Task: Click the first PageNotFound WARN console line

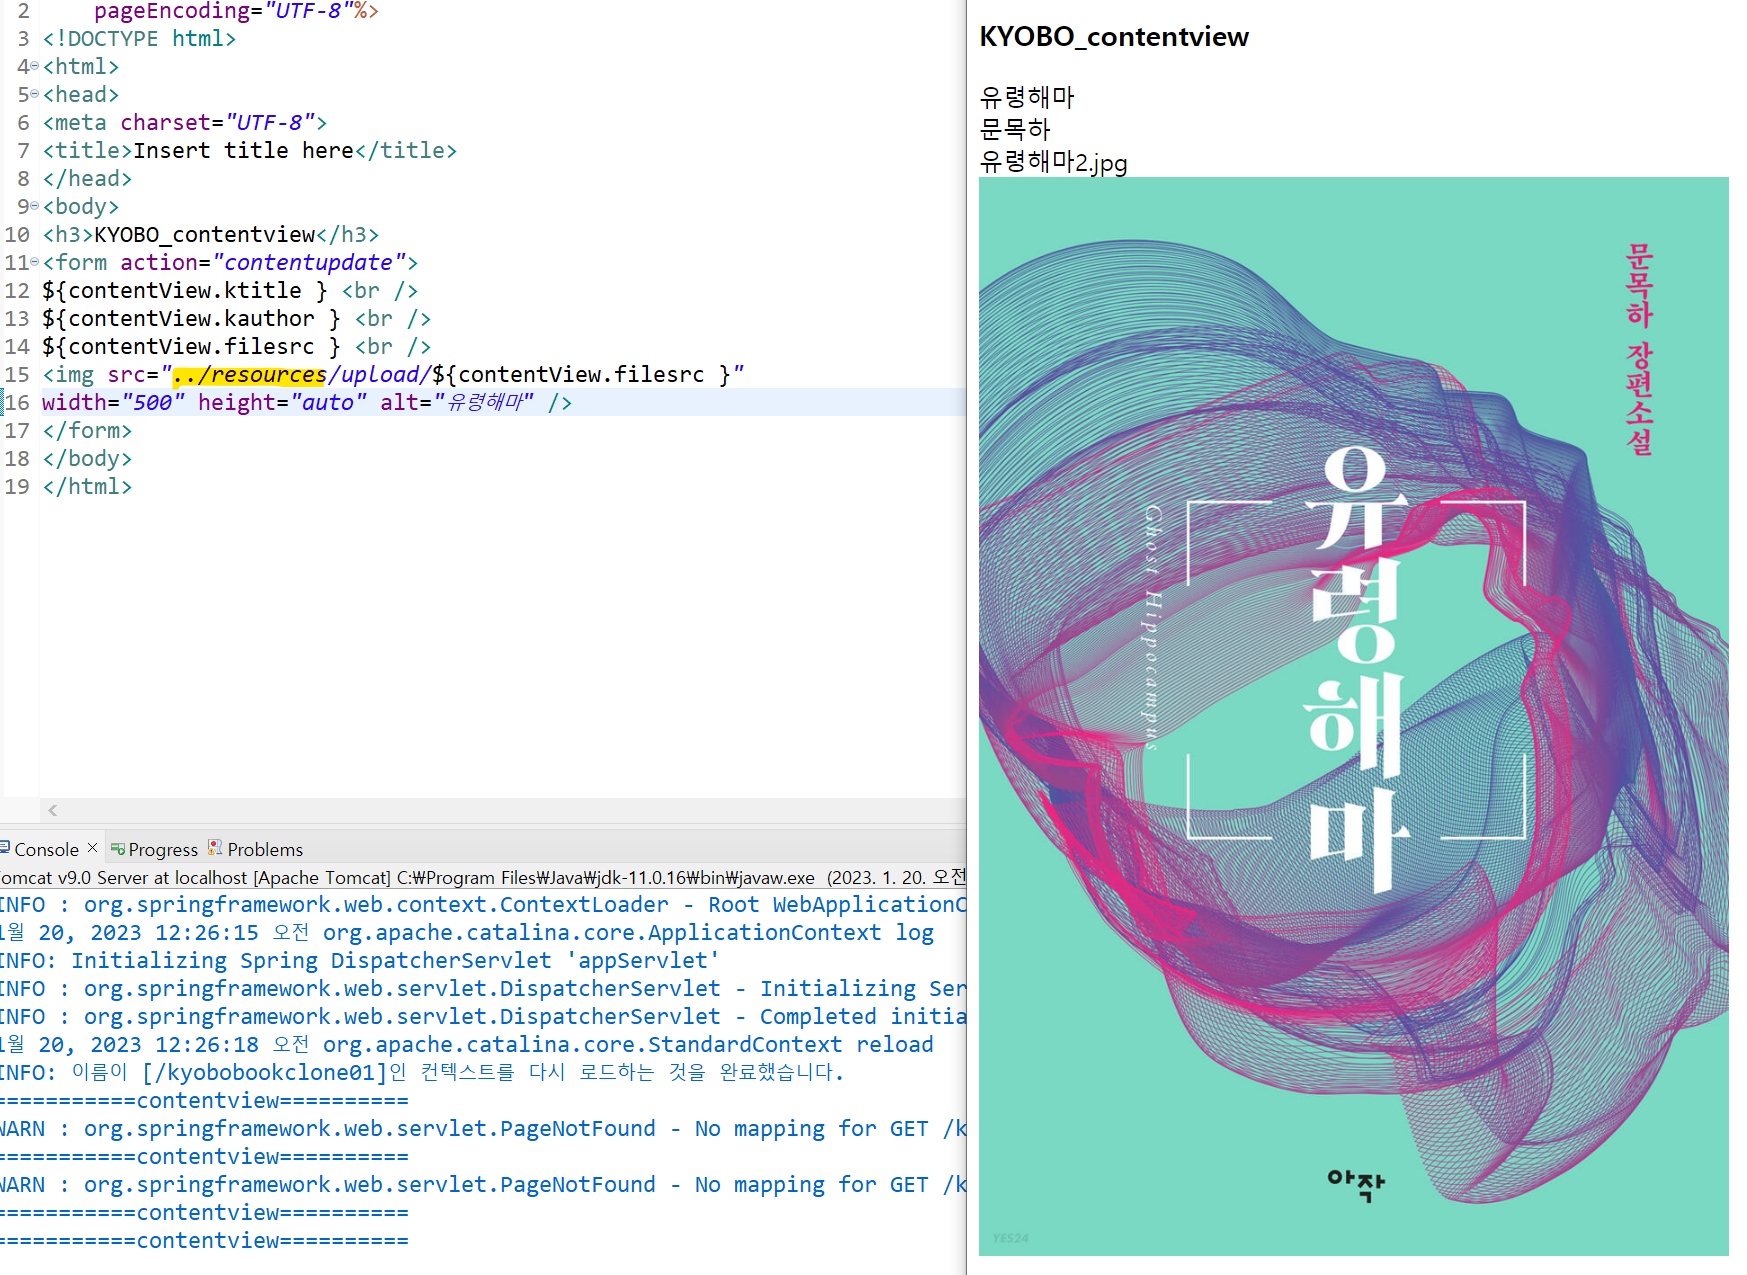Action: coord(483,1128)
